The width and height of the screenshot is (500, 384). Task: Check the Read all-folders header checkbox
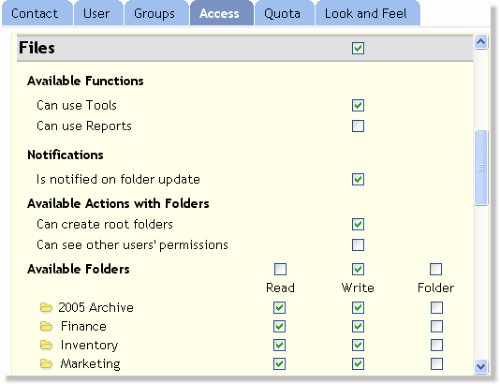click(x=280, y=269)
